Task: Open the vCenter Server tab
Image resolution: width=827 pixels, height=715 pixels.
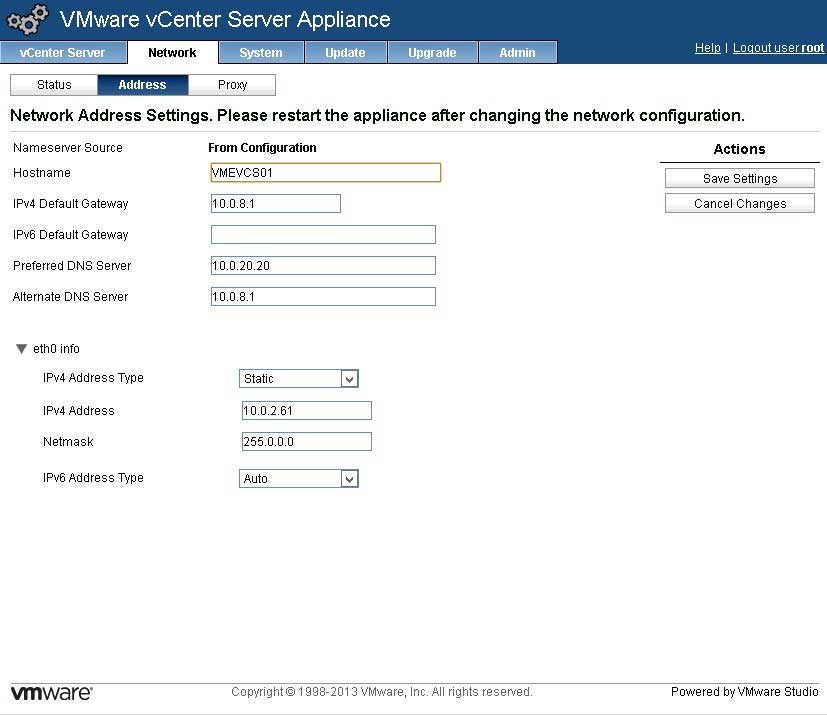Action: click(63, 53)
